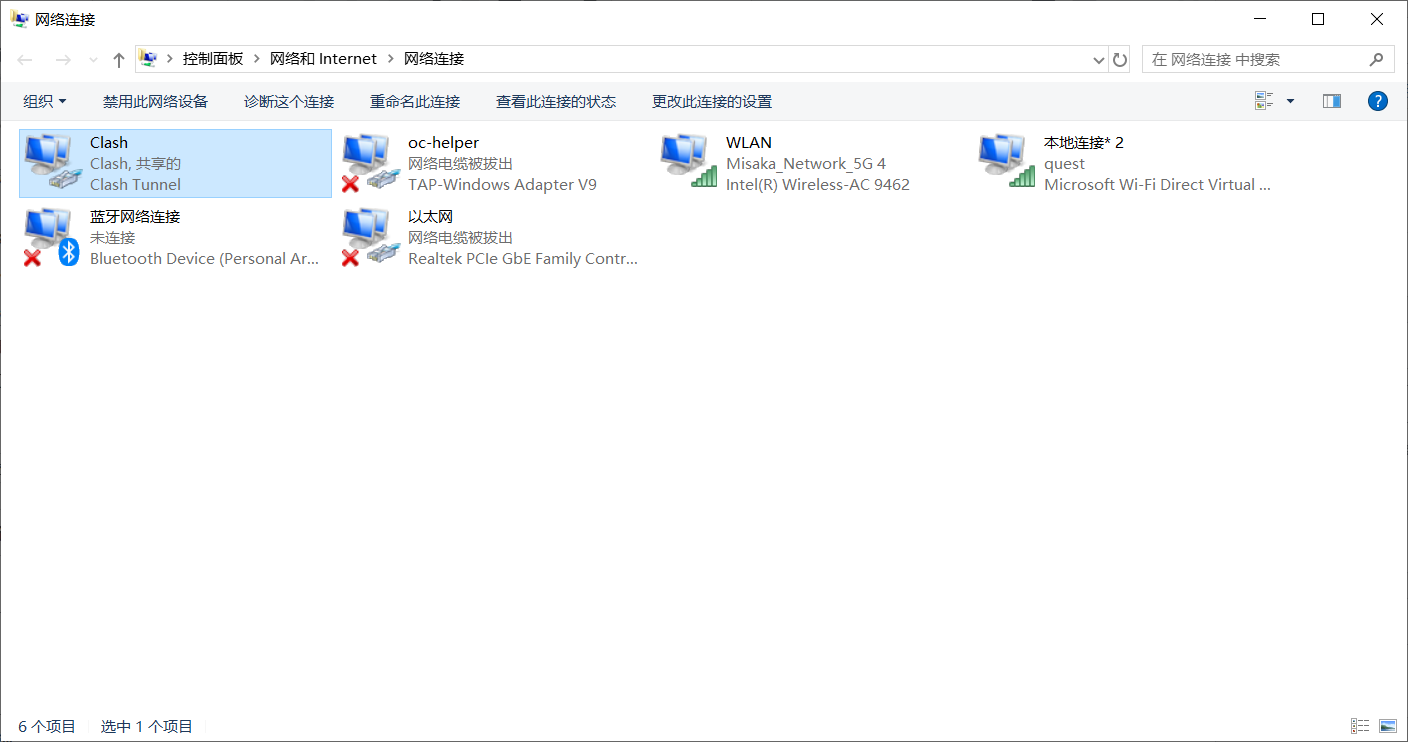Click the "6 个项目" status text
The image size is (1408, 742).
[x=47, y=726]
